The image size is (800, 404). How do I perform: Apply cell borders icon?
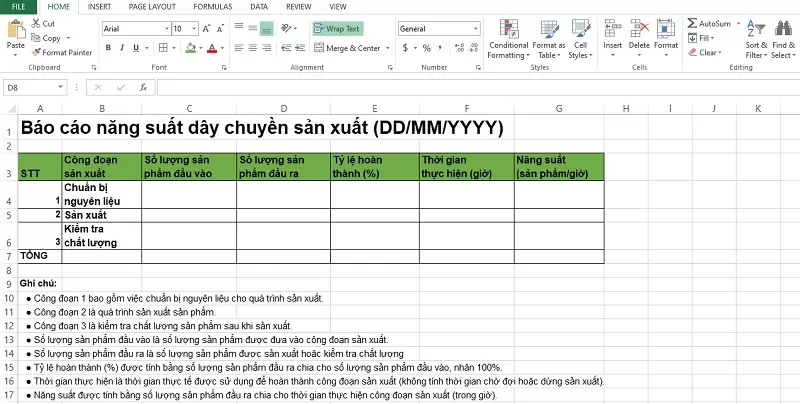(163, 48)
